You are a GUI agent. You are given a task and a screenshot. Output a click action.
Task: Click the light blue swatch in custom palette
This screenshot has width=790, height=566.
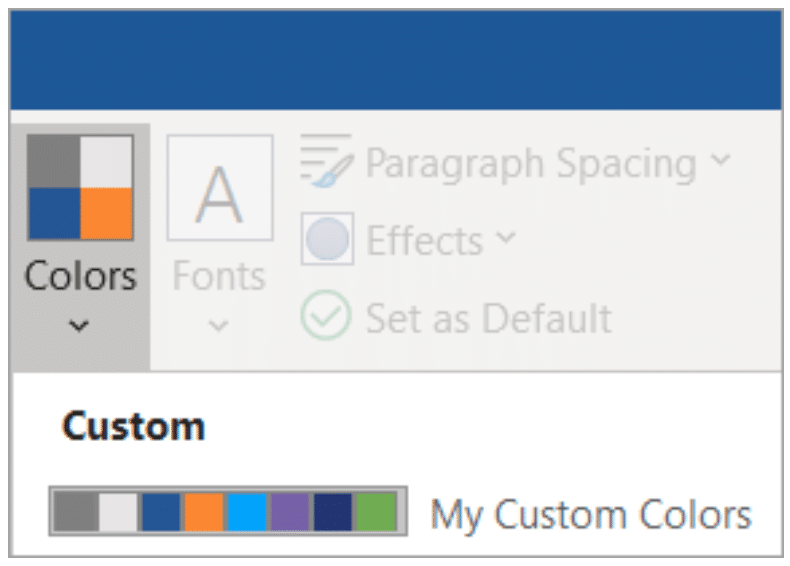[247, 512]
